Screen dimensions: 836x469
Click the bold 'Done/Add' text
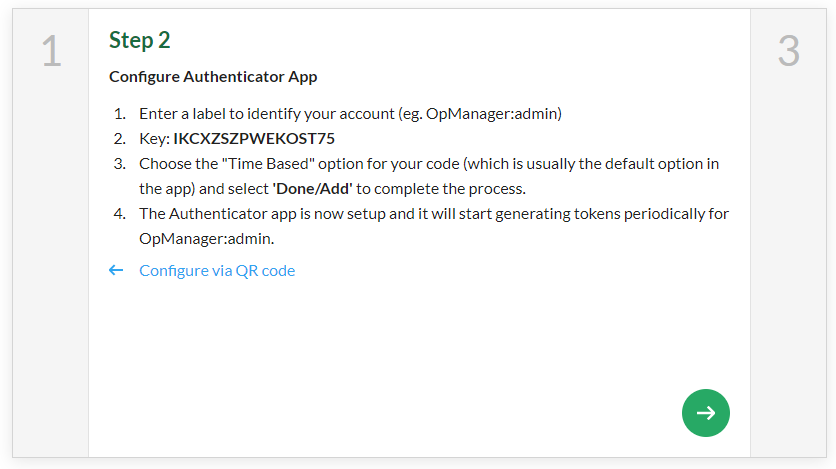point(312,188)
